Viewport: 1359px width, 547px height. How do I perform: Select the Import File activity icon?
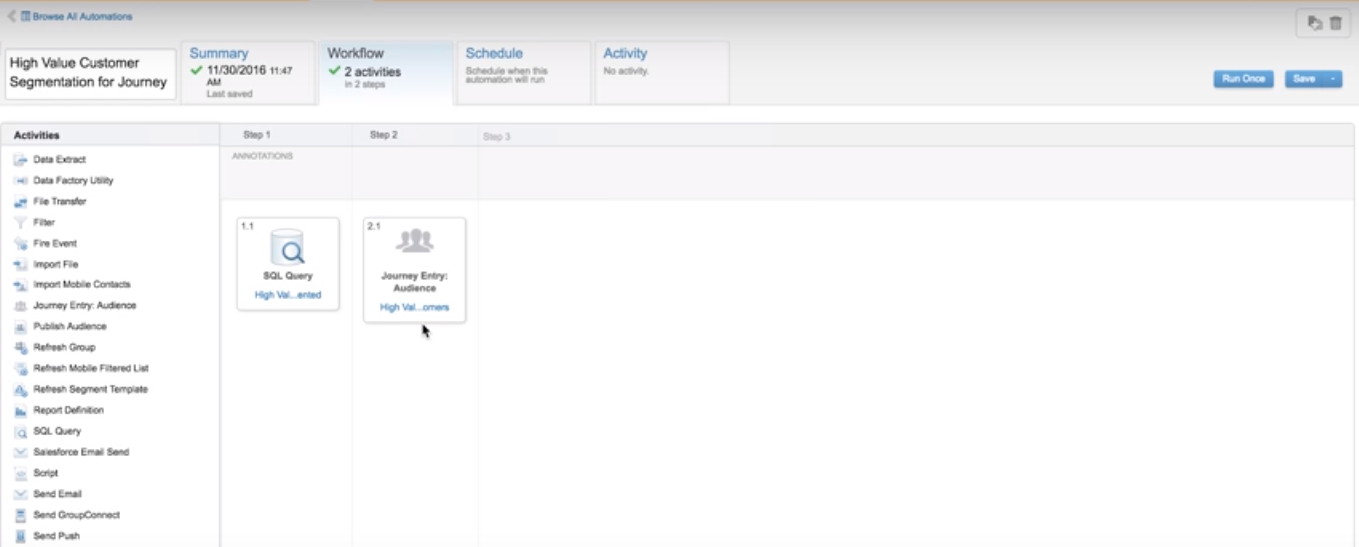tap(20, 265)
